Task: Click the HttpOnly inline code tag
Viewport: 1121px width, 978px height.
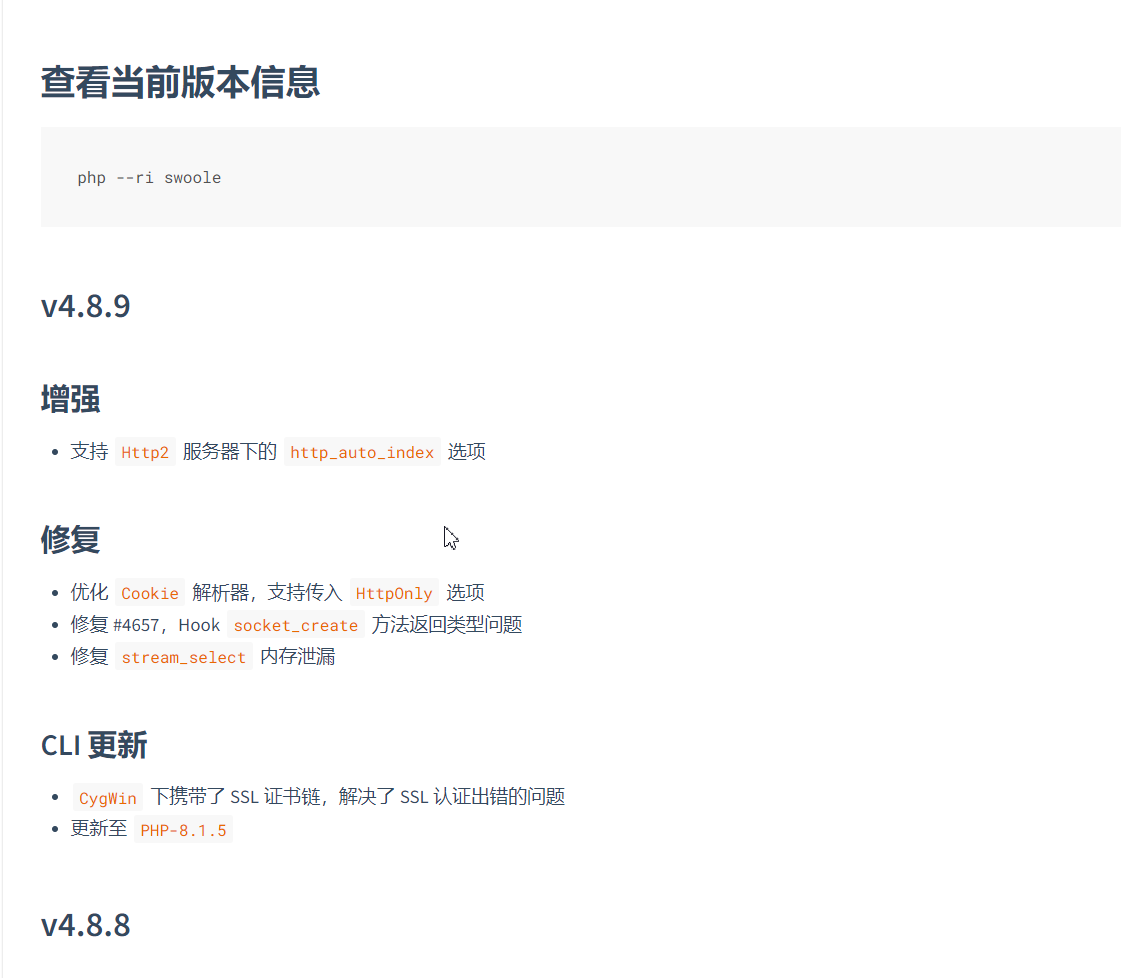Action: tap(394, 593)
